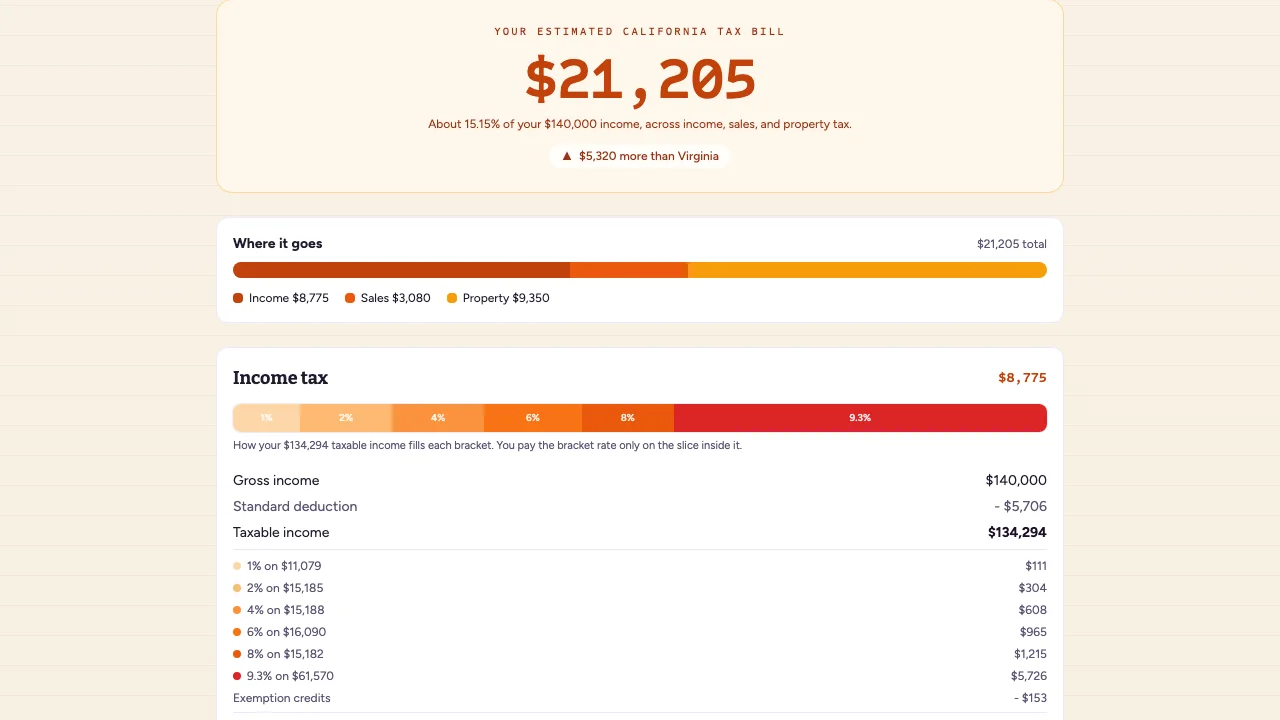This screenshot has height=720, width=1280.
Task: Click the "1% on $11,079" bracket row
Action: click(x=640, y=566)
